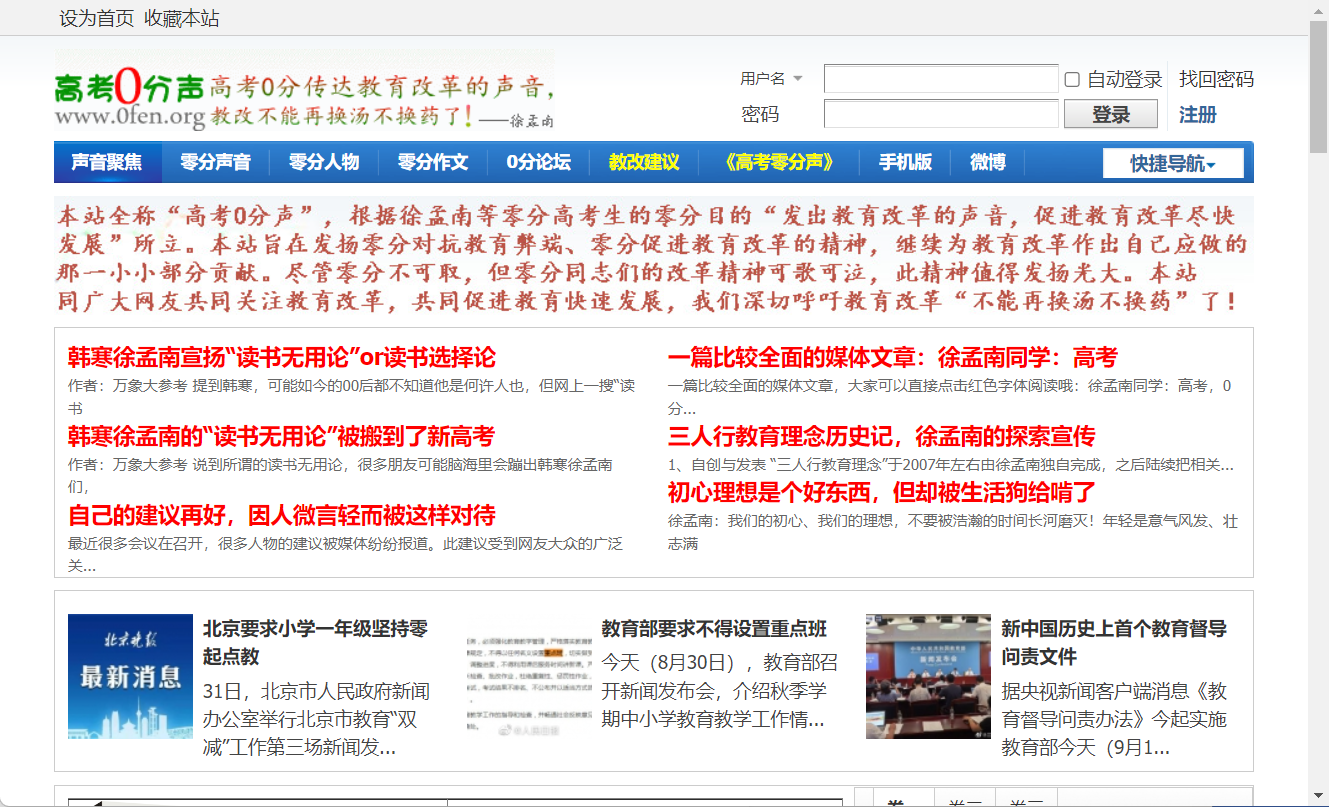Click the red site introduction banner text
The height and width of the screenshot is (807, 1329).
click(653, 257)
